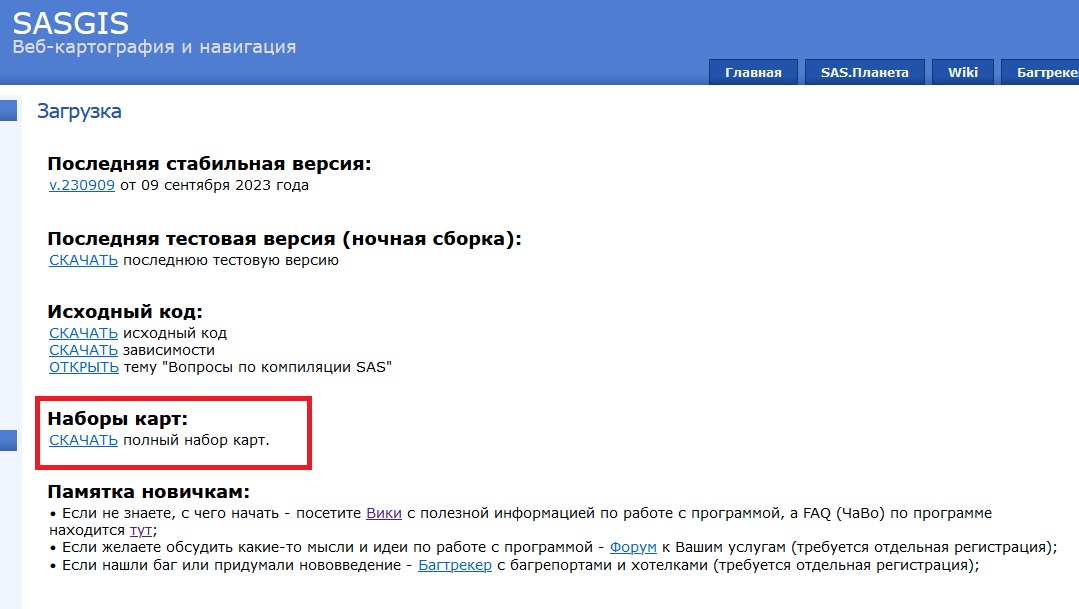
Task: Click the 'тут' FAQ link
Action: [140, 530]
